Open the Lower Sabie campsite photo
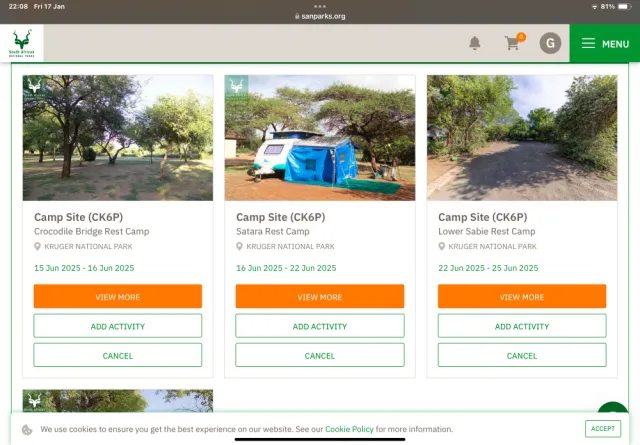Image resolution: width=640 pixels, height=445 pixels. pos(522,138)
